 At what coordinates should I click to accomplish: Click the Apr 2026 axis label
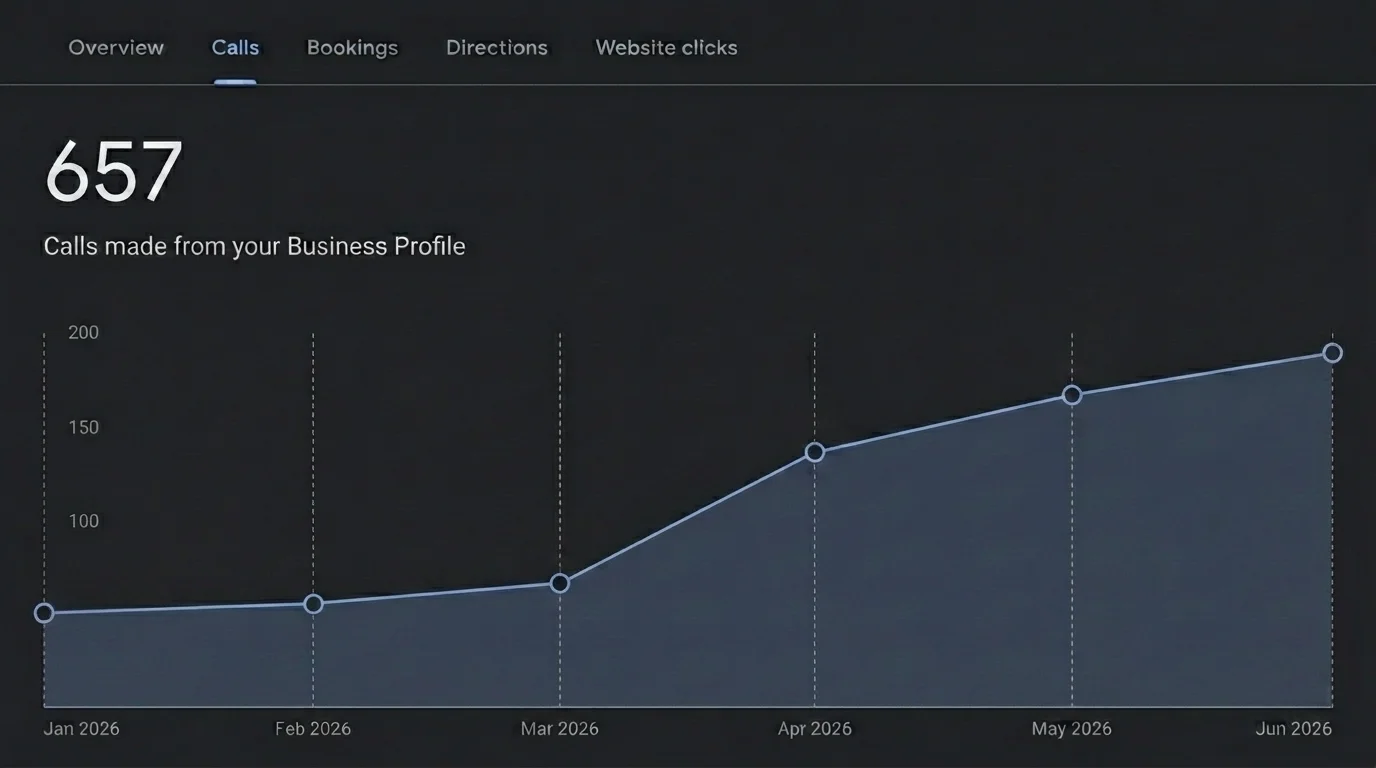(815, 729)
